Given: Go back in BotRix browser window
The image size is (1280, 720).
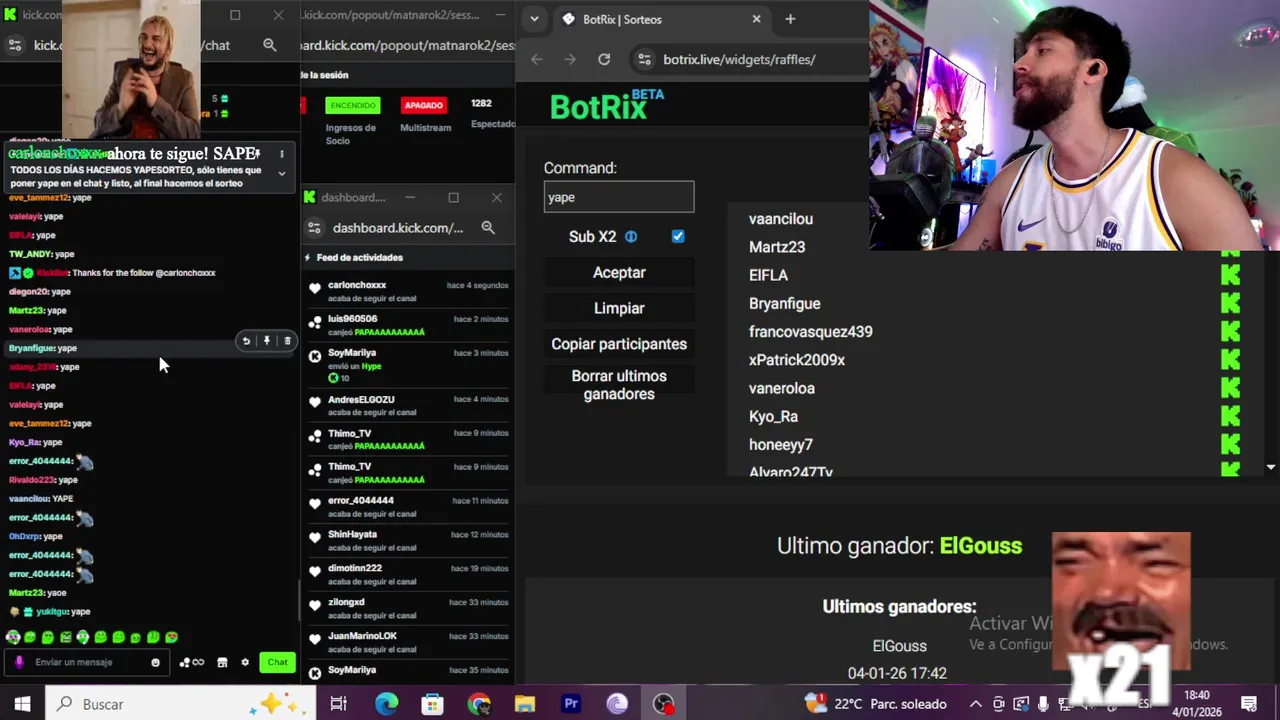Looking at the screenshot, I should [x=537, y=59].
